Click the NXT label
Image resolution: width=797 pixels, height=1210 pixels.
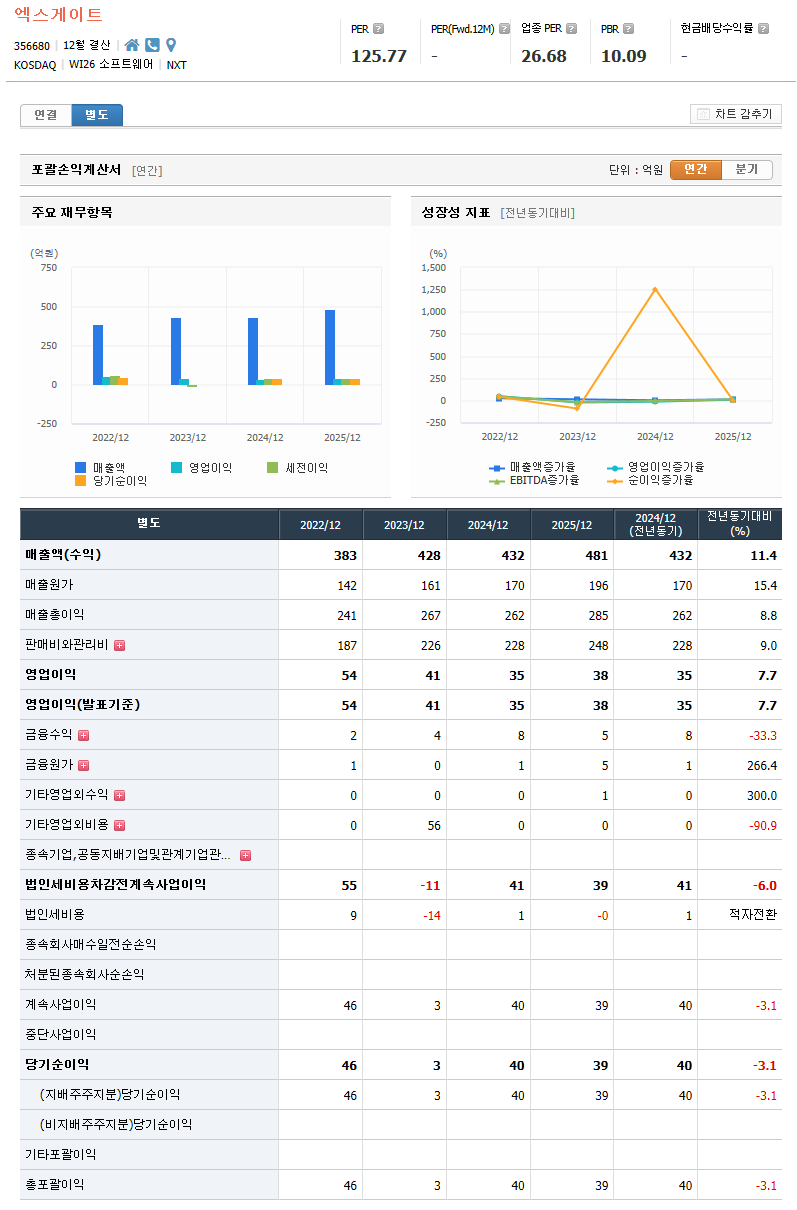pos(176,65)
